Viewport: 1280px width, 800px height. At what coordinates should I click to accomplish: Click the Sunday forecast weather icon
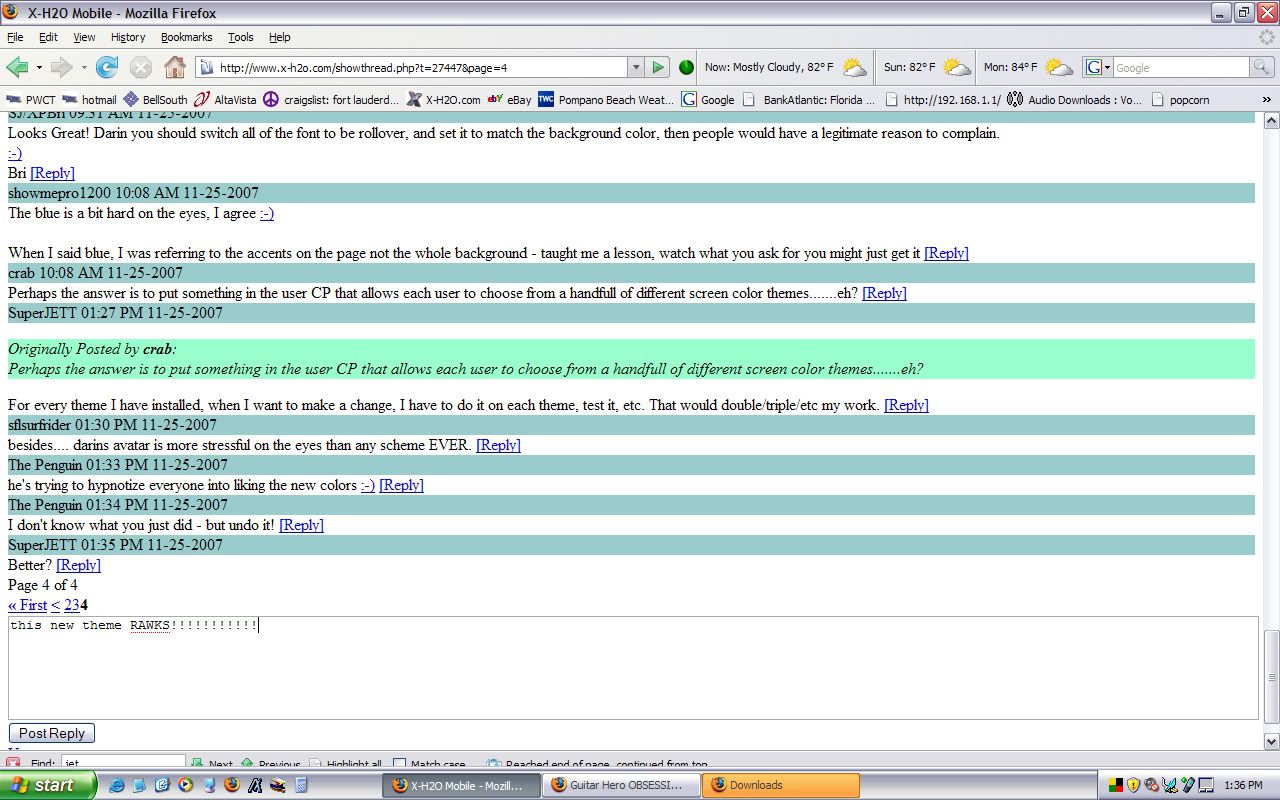(x=957, y=67)
